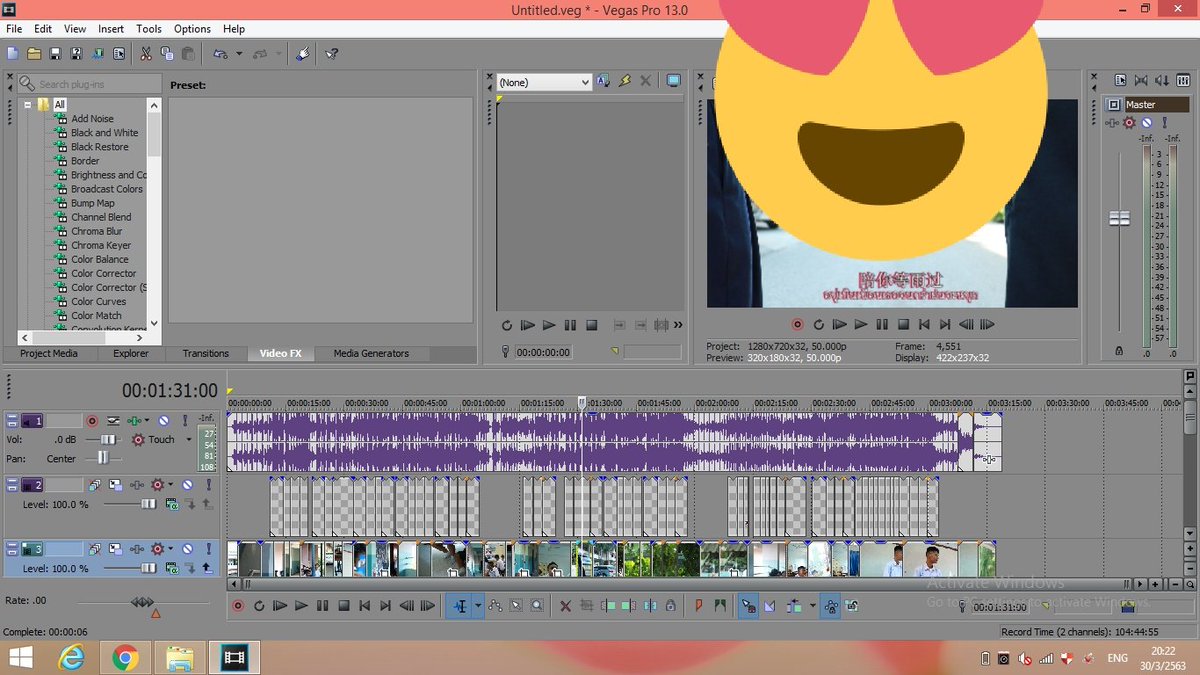Play preview from start in the video preview
Viewport: 1200px width, 675px height.
[x=840, y=325]
